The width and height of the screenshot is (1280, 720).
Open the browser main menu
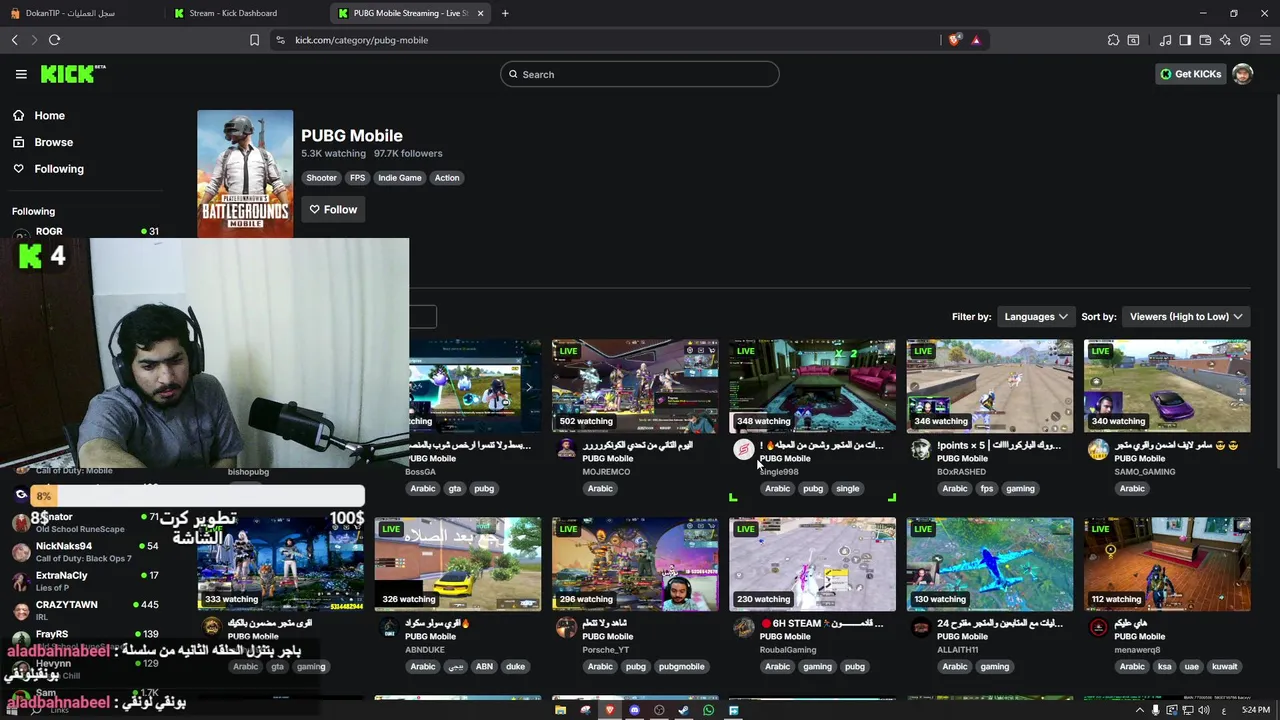pos(1266,40)
